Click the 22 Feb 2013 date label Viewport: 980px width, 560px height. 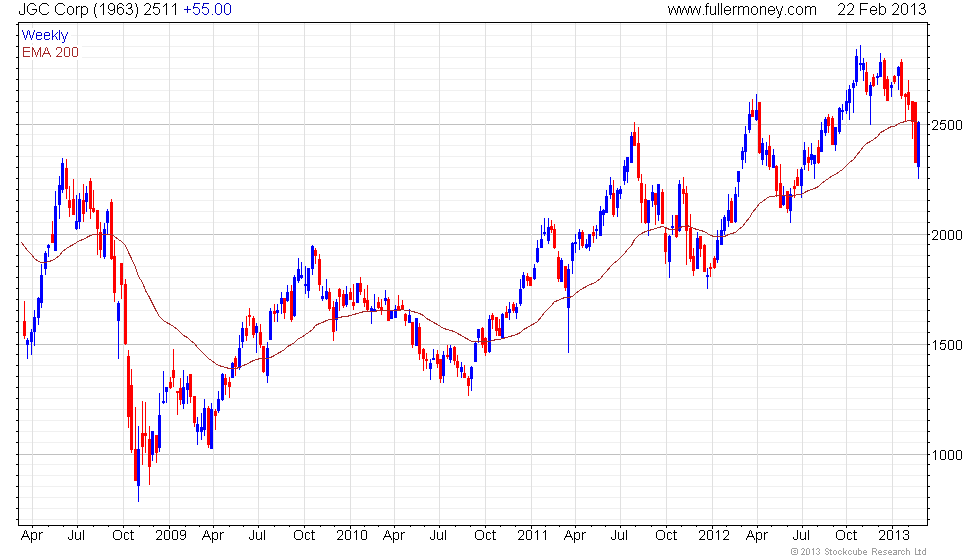[x=881, y=9]
